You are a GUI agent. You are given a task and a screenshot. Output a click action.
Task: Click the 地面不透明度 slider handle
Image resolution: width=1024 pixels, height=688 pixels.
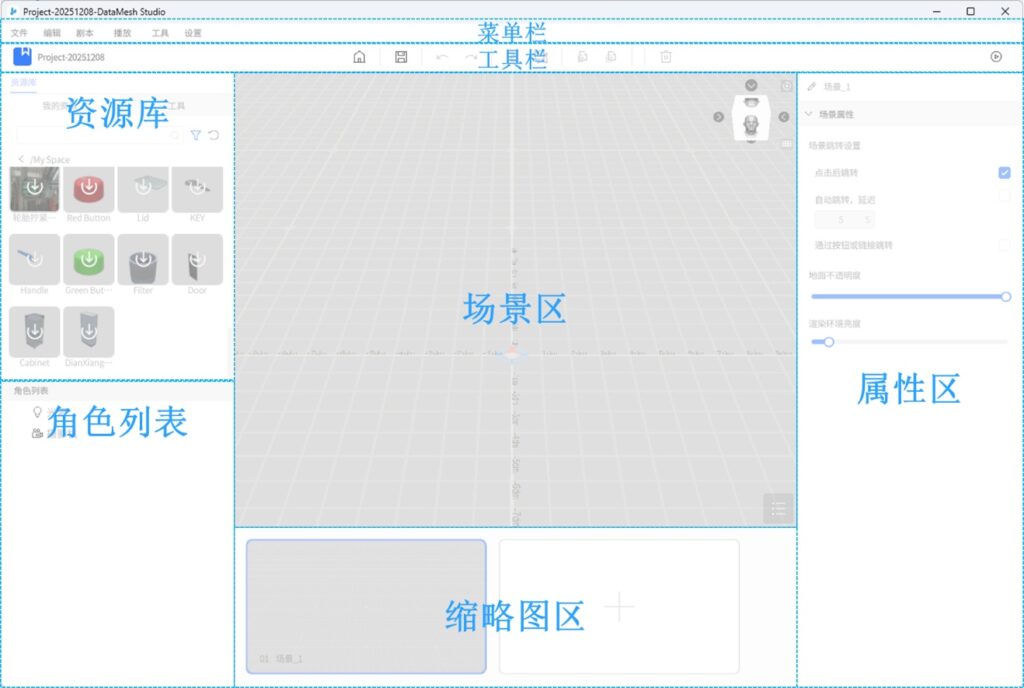(x=1006, y=297)
